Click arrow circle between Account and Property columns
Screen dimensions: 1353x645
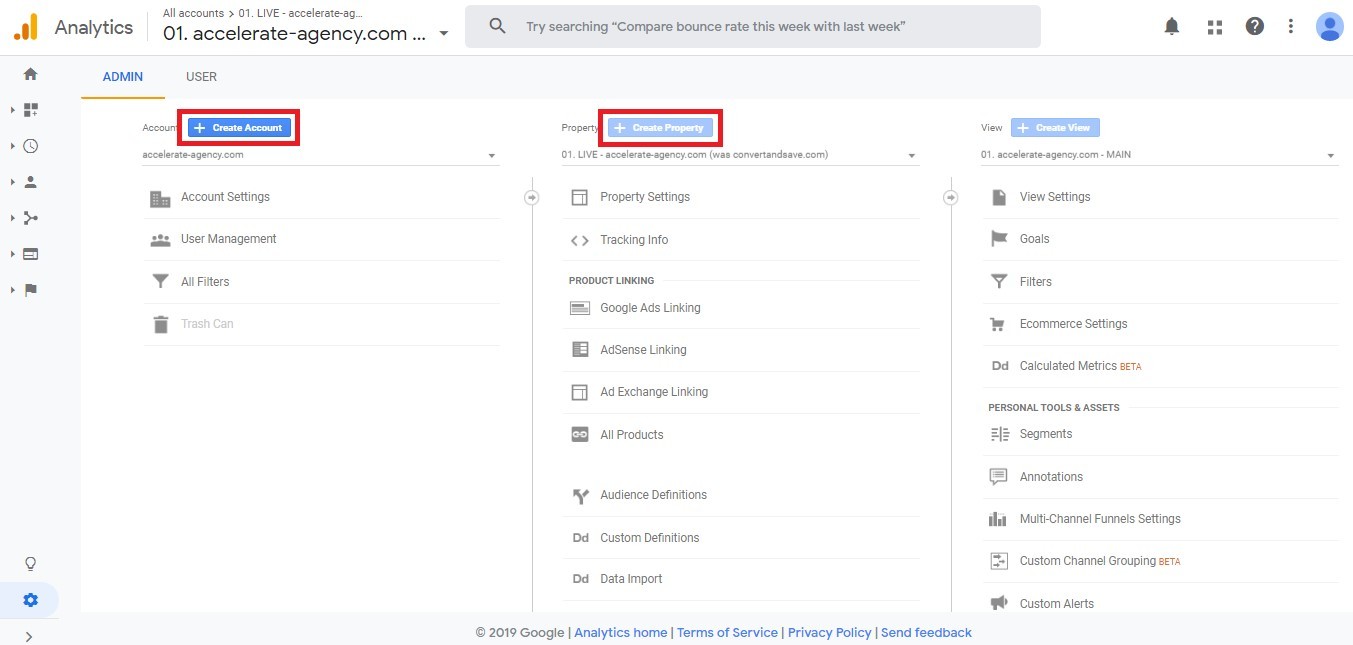(x=532, y=198)
